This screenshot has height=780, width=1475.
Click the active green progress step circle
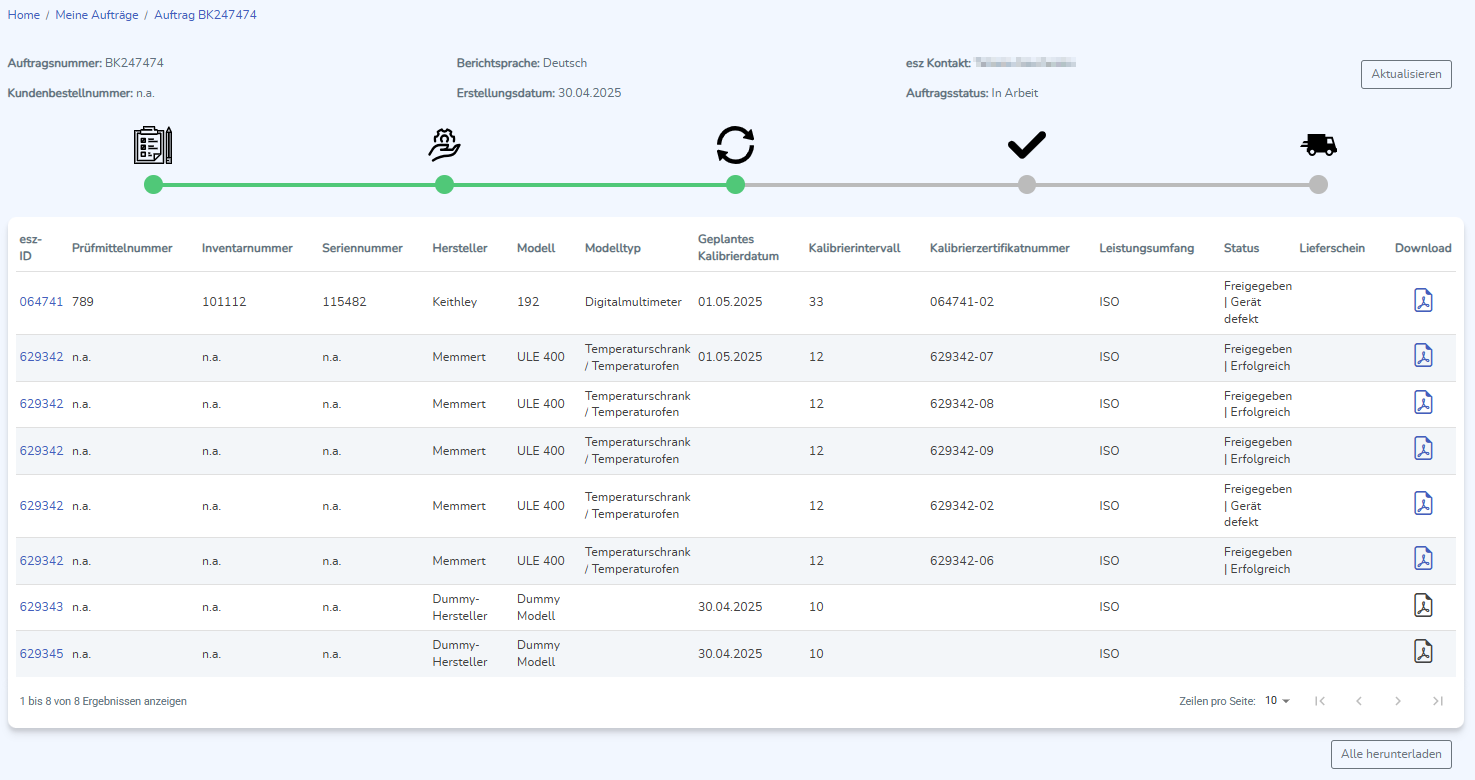coord(735,184)
